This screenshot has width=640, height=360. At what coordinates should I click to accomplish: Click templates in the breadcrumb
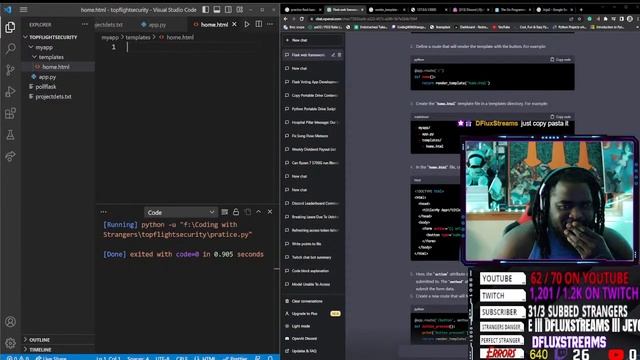[138, 37]
